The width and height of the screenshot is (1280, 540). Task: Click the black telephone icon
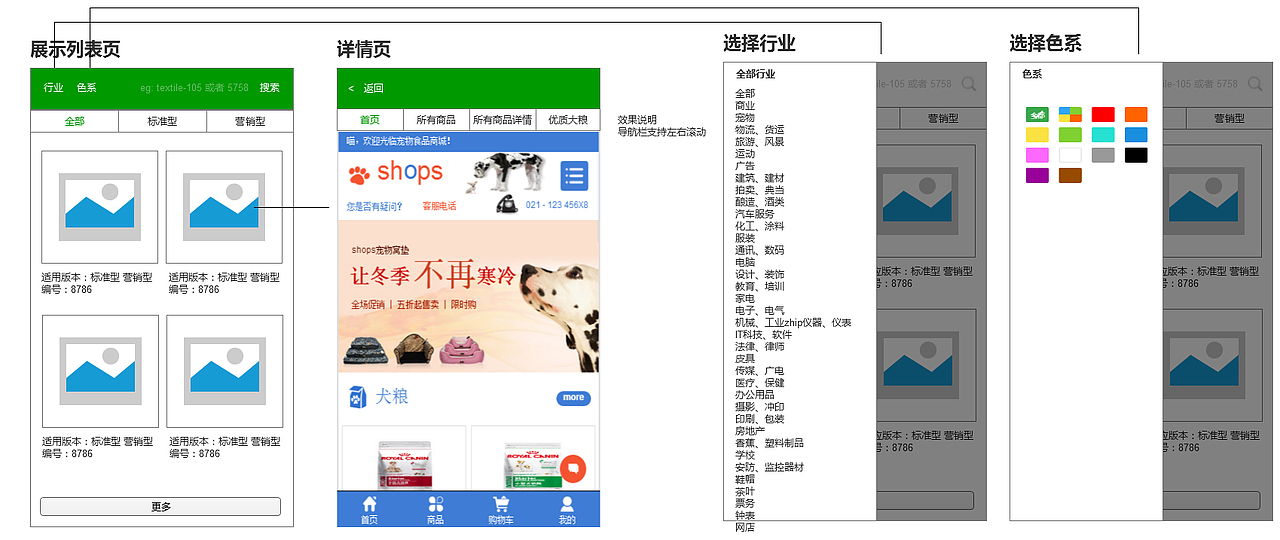[506, 204]
